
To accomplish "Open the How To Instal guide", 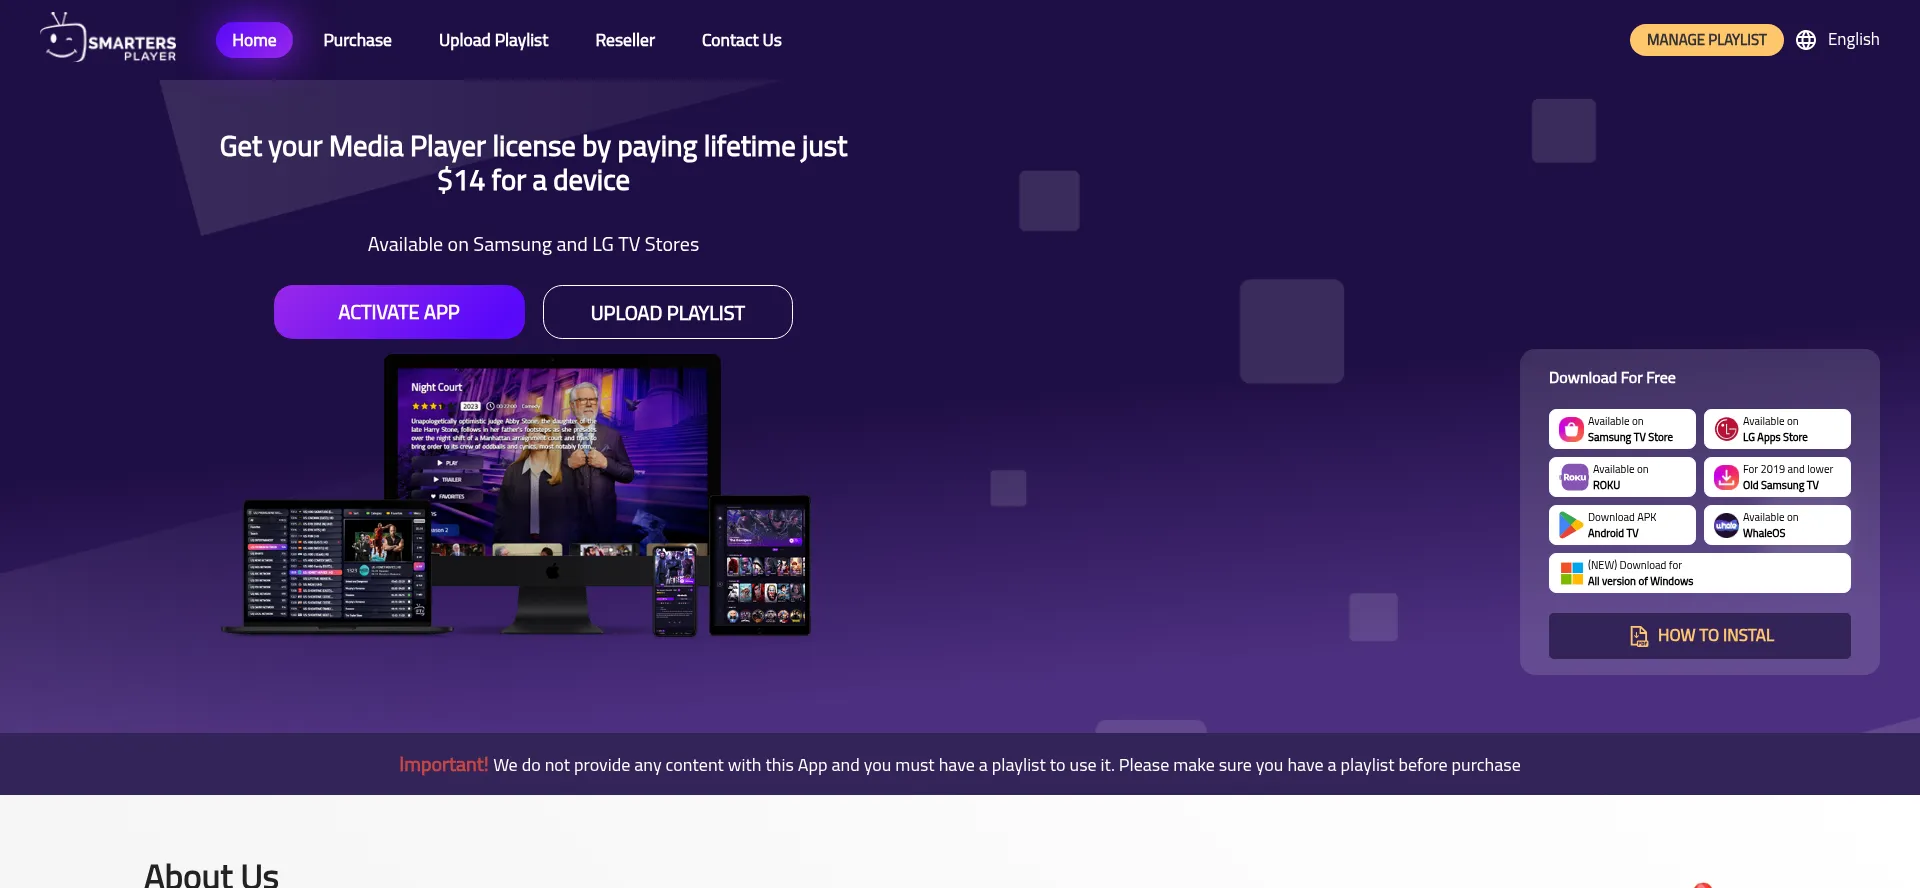I will coord(1699,636).
